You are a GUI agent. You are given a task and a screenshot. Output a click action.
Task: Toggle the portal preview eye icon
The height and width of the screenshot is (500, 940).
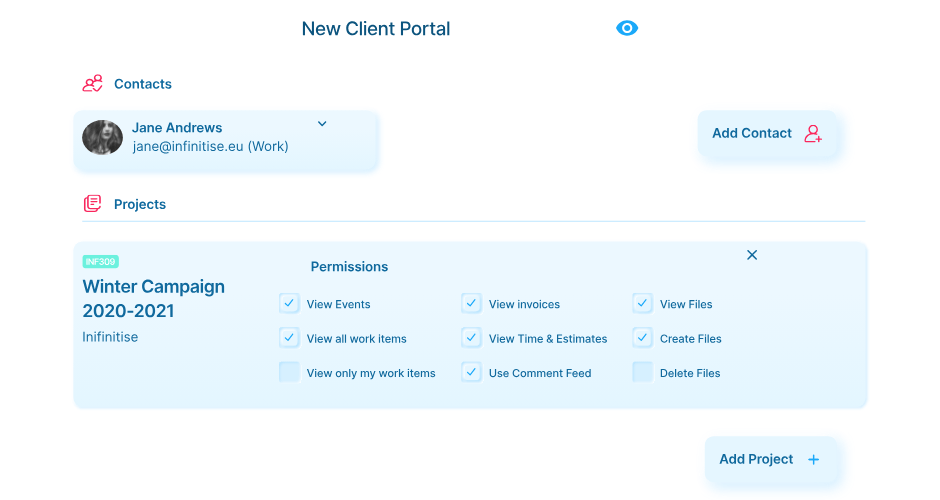point(627,28)
